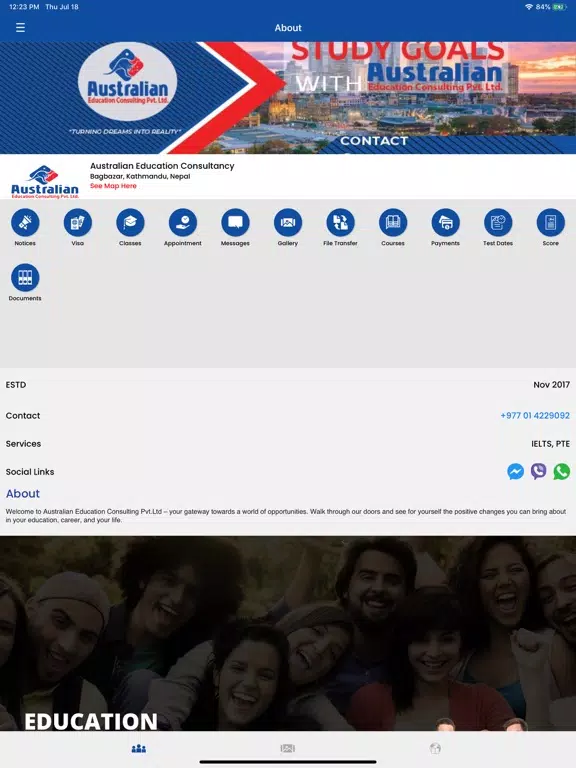Open WhatsApp social link
The image size is (576, 768).
(562, 472)
